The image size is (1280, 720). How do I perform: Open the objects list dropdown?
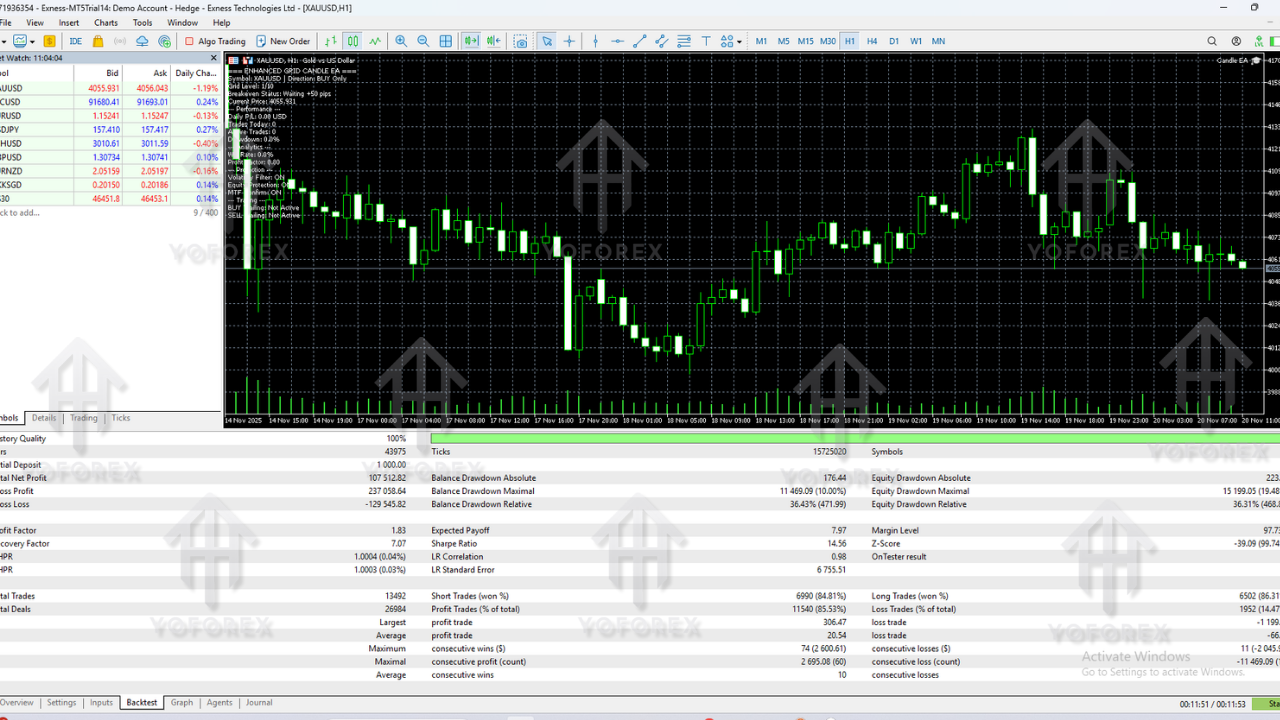tap(739, 41)
